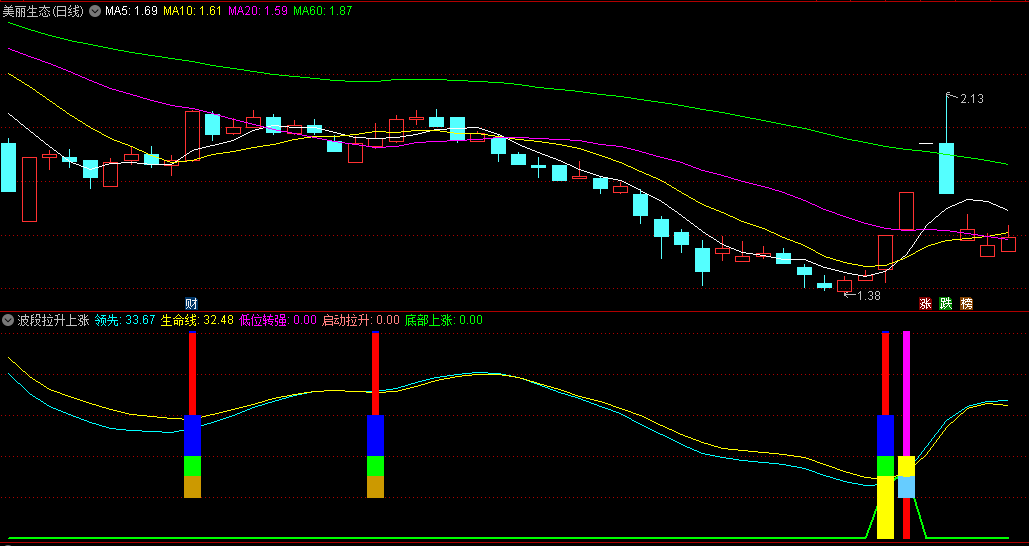The width and height of the screenshot is (1029, 546).
Task: Click the green 跌 icon
Action: tap(946, 303)
